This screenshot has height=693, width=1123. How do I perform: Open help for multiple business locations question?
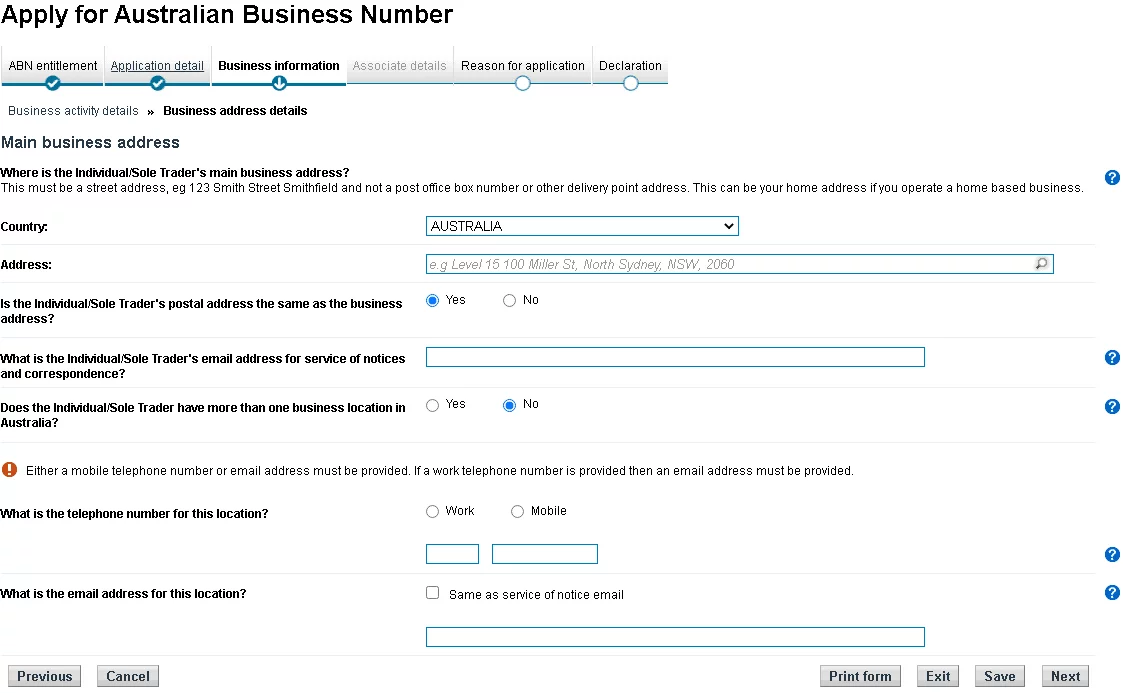1112,406
